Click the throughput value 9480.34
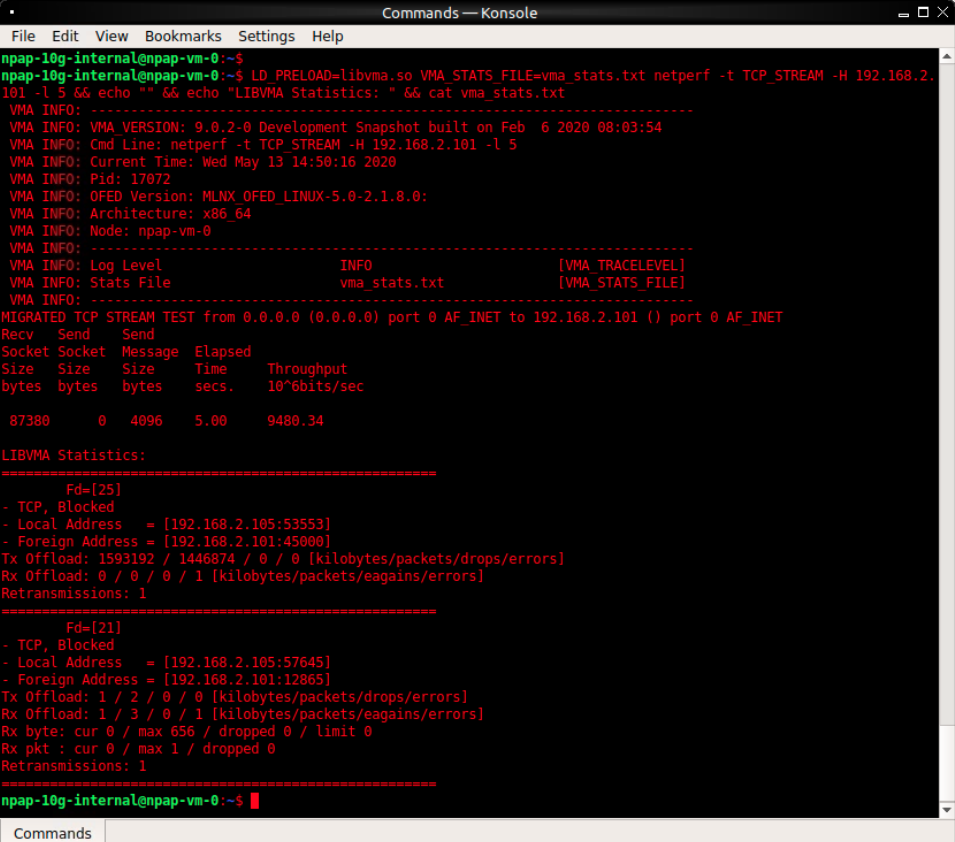Image resolution: width=955 pixels, height=842 pixels. tap(295, 421)
